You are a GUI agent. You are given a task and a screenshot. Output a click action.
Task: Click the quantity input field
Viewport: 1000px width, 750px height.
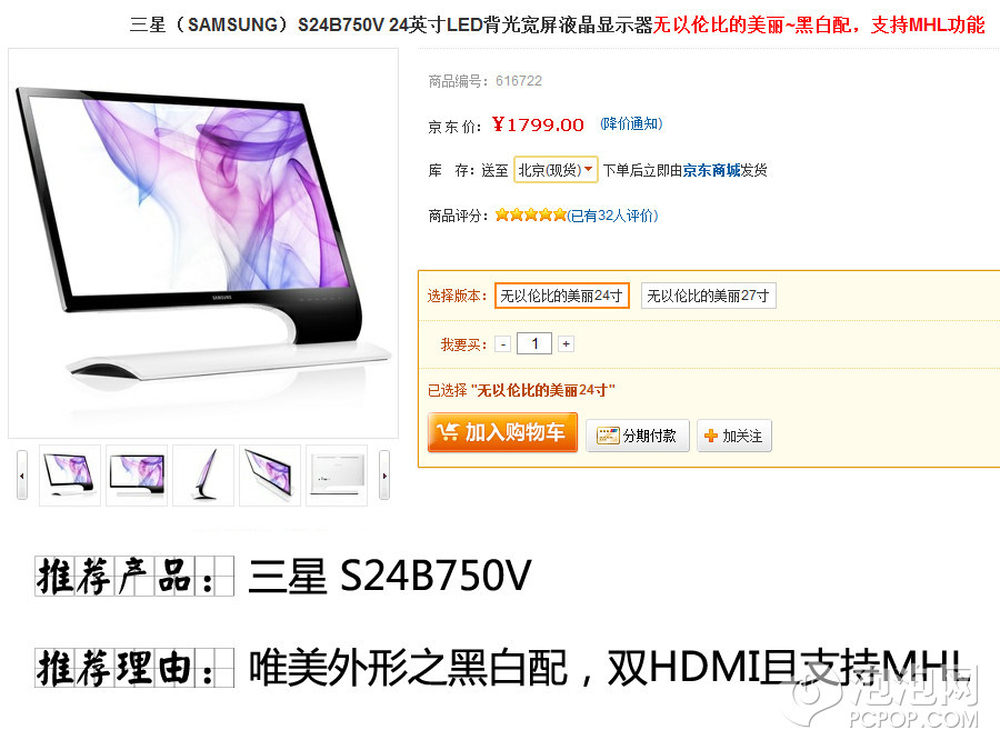pos(534,344)
